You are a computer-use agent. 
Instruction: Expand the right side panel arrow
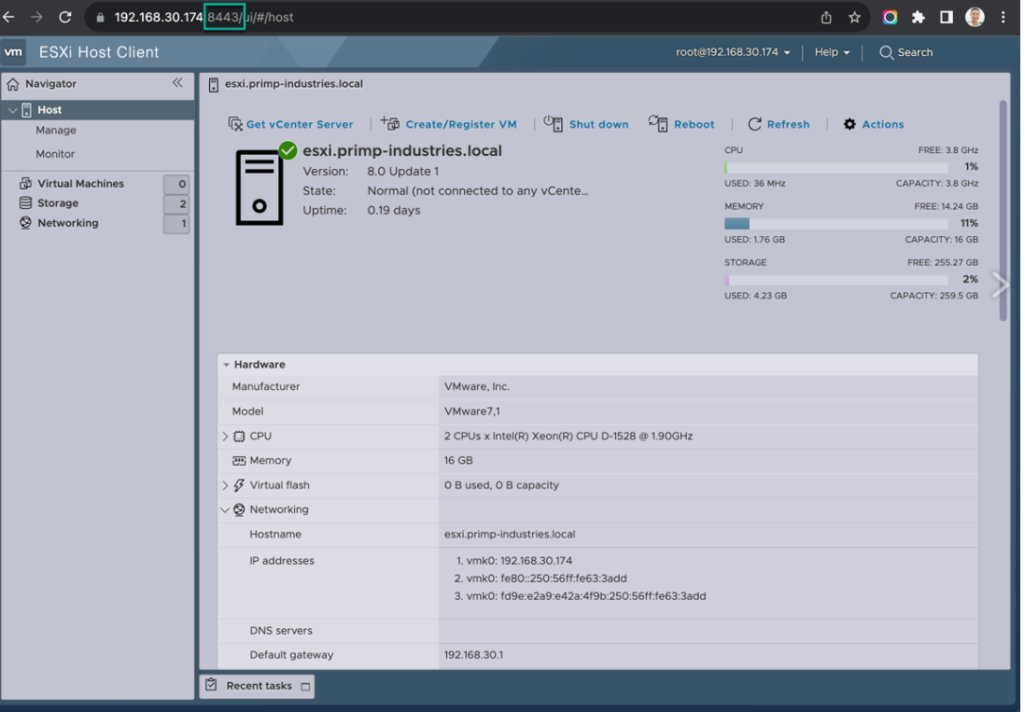pos(999,285)
